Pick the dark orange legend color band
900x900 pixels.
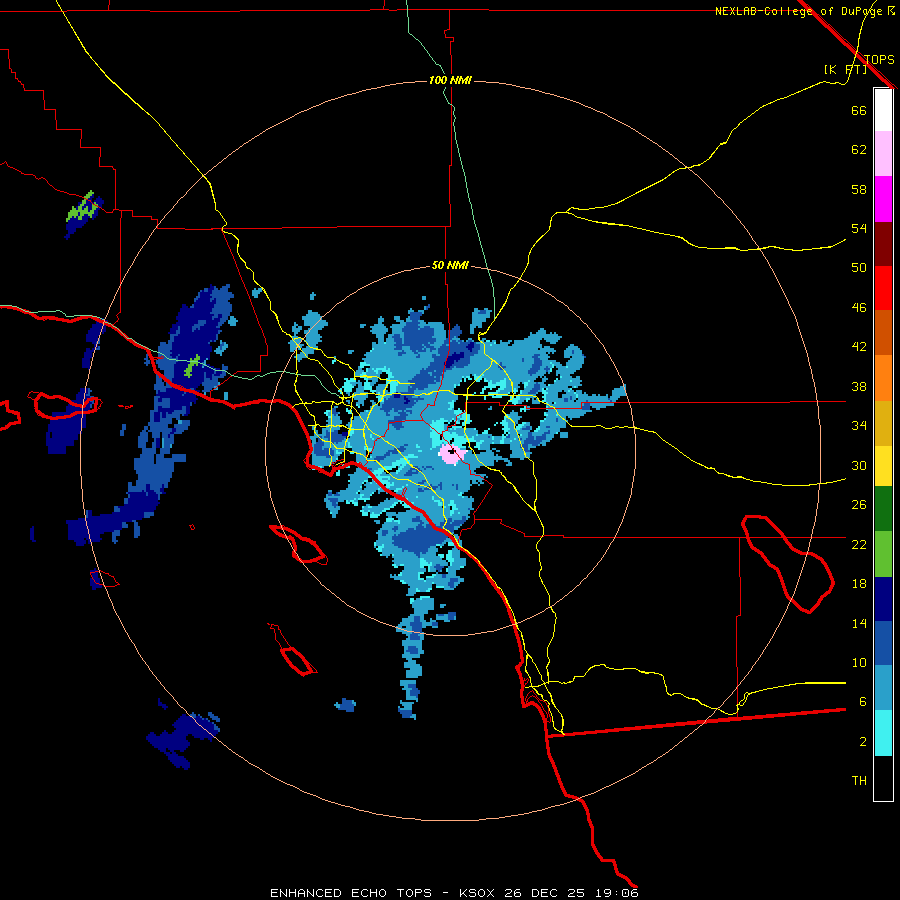pyautogui.click(x=883, y=333)
